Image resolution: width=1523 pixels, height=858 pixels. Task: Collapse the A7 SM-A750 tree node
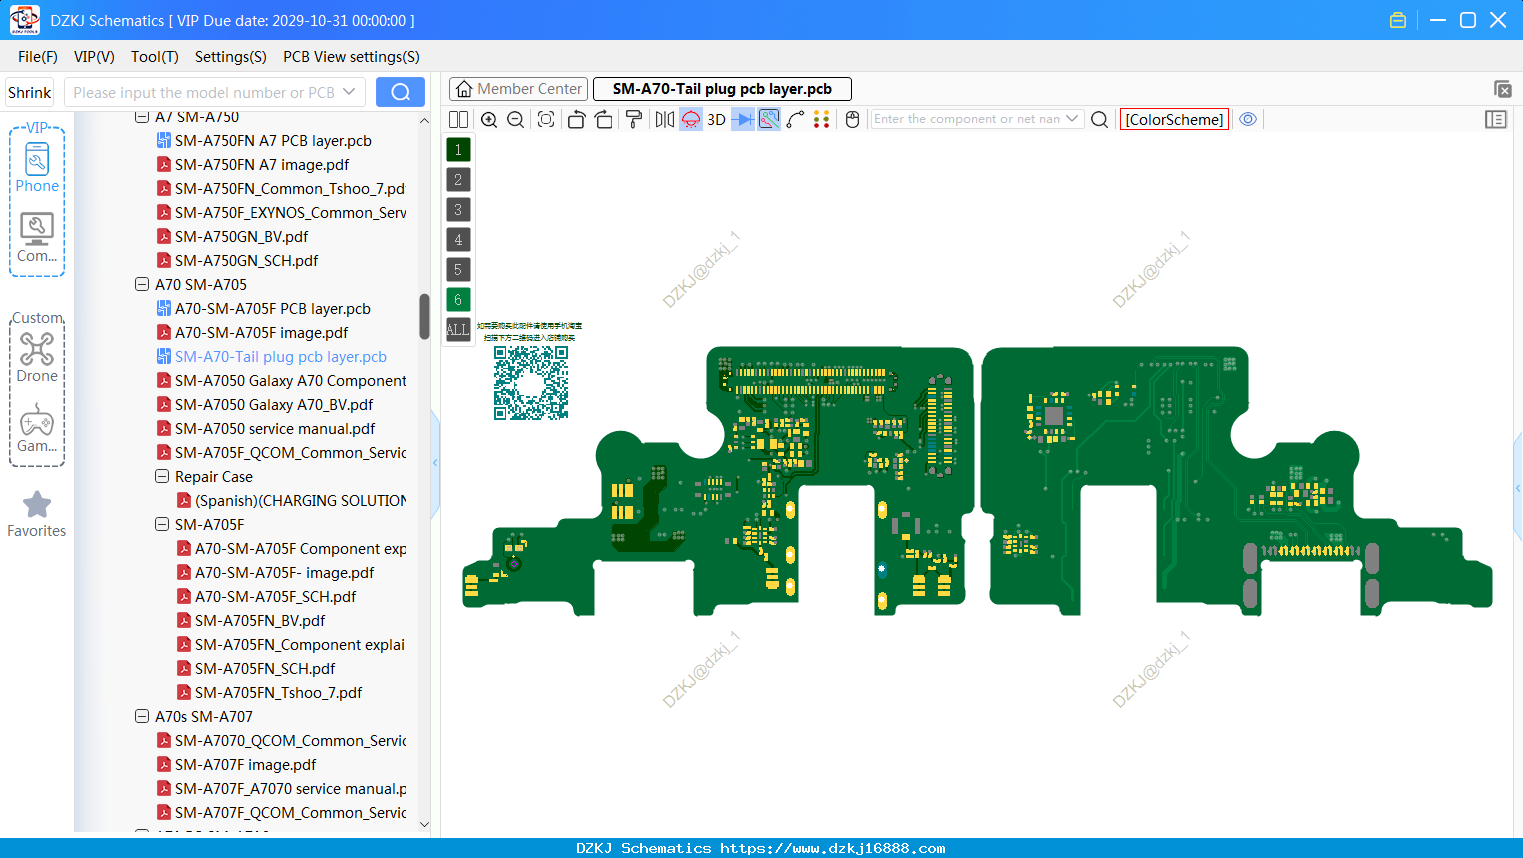coord(142,117)
